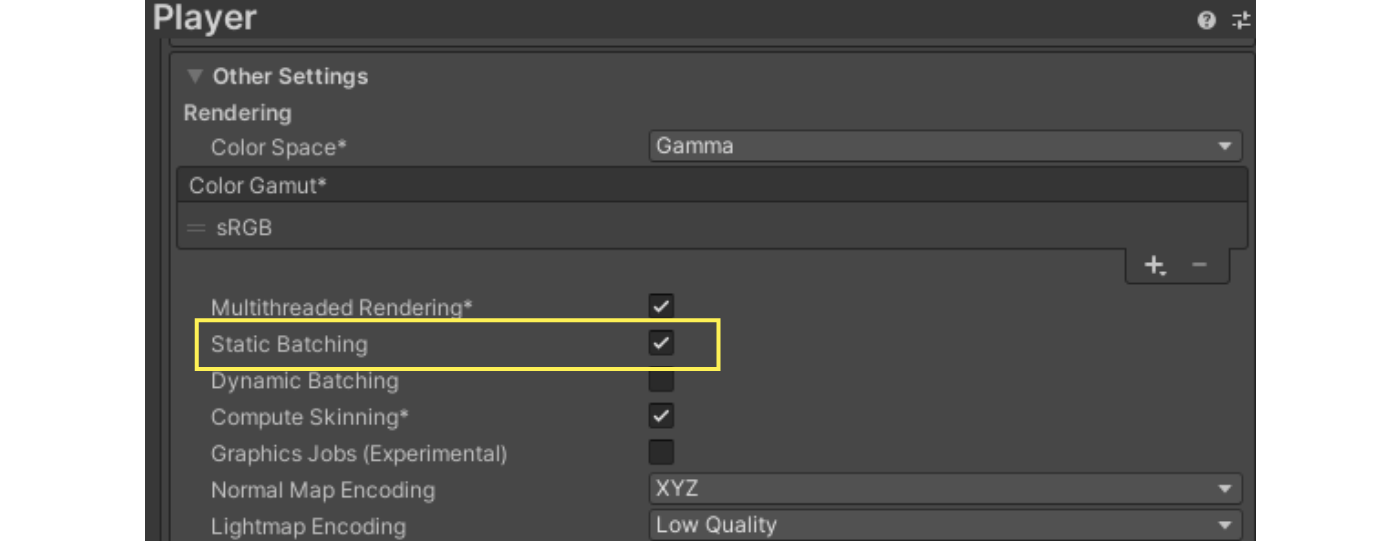Enable Graphics Jobs (Experimental) checkbox
The width and height of the screenshot is (1400, 541).
pyautogui.click(x=661, y=452)
